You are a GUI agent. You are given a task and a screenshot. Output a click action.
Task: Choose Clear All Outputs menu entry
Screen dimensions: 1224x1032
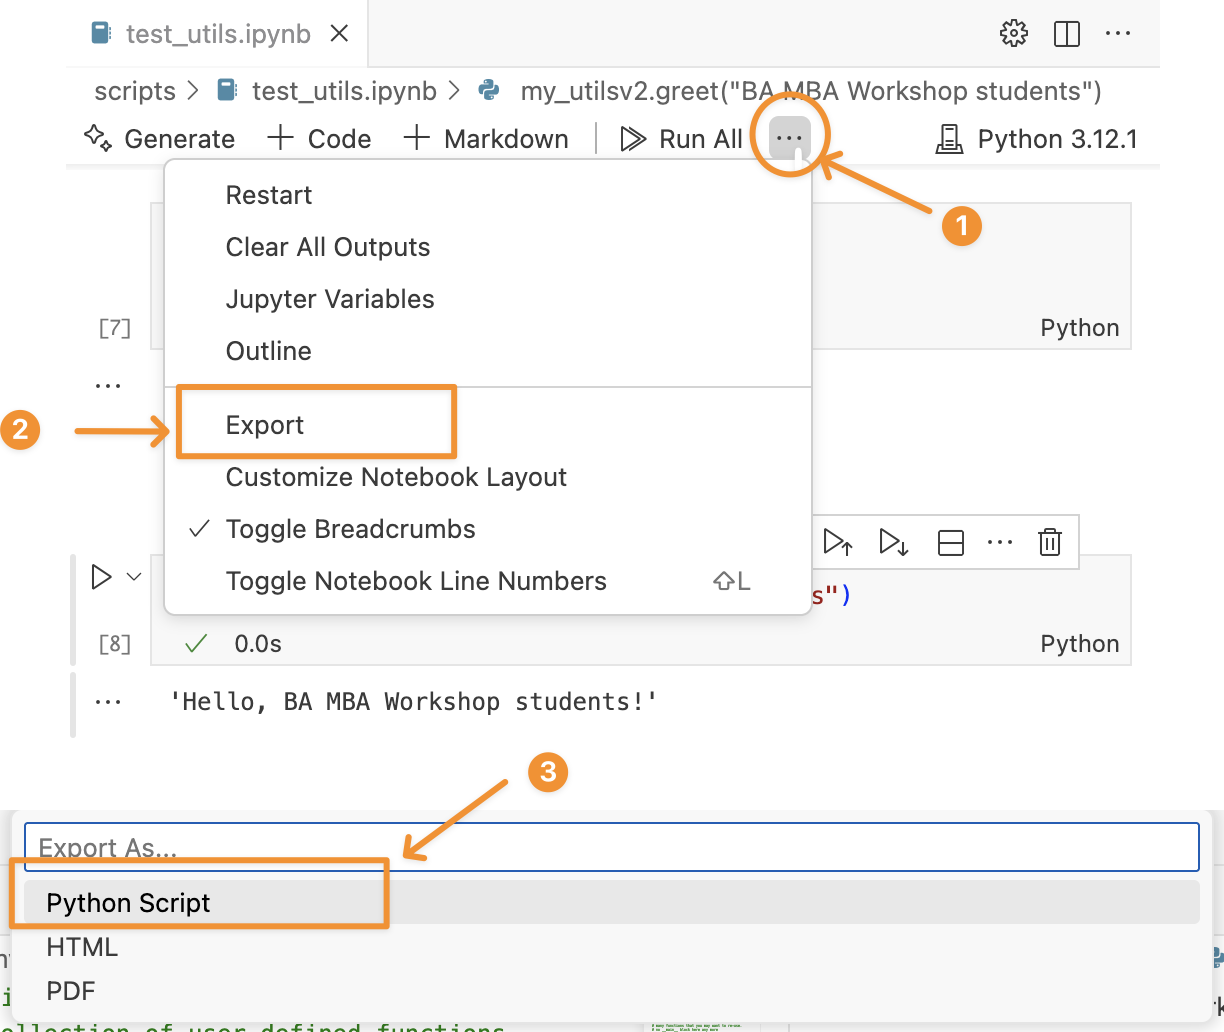pos(328,247)
